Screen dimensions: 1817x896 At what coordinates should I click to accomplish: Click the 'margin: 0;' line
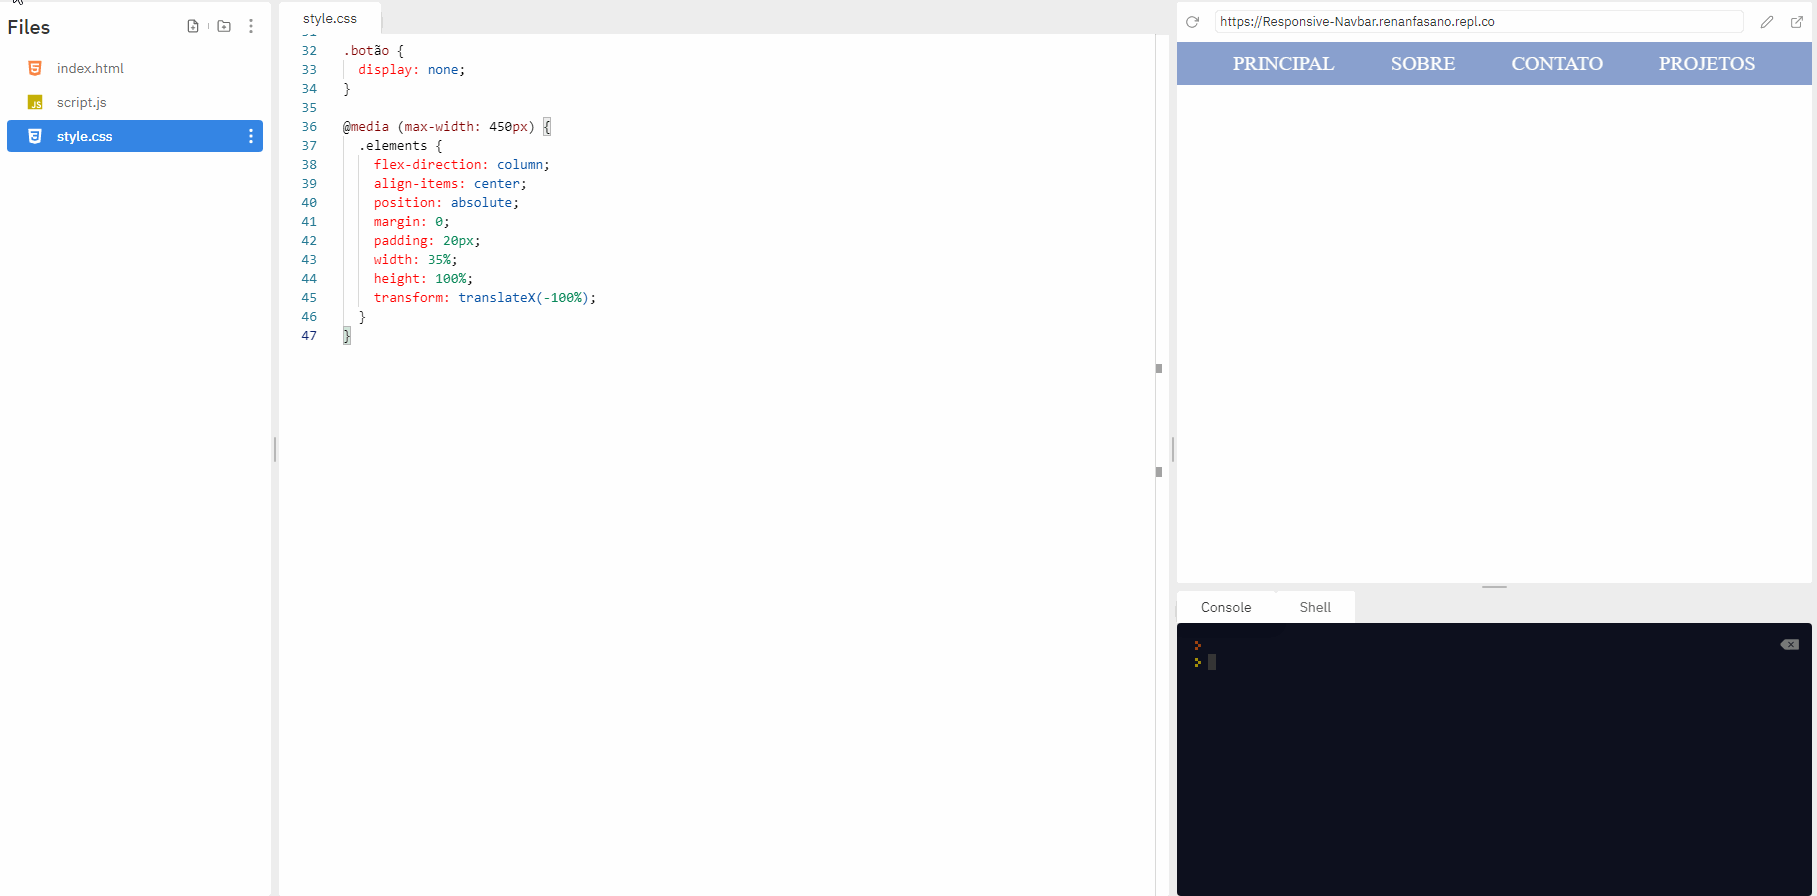(x=412, y=222)
